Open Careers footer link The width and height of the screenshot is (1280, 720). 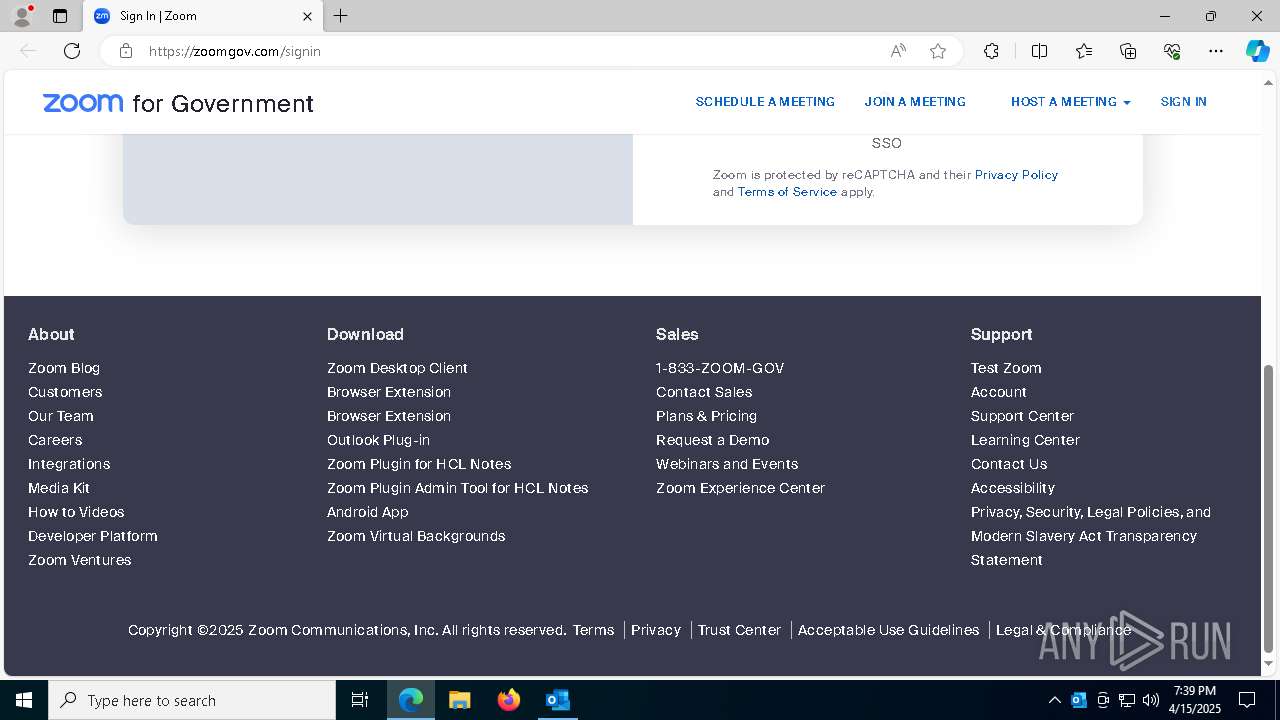pos(55,440)
